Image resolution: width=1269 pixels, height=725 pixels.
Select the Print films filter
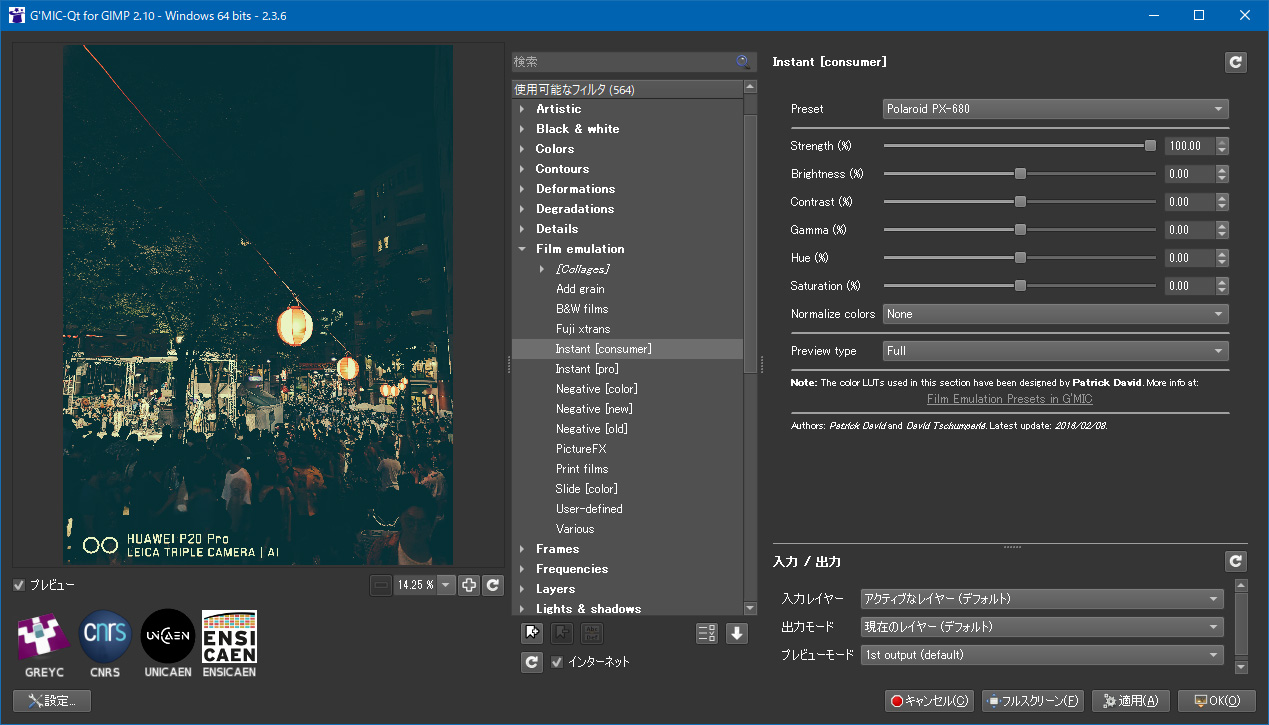pyautogui.click(x=582, y=469)
